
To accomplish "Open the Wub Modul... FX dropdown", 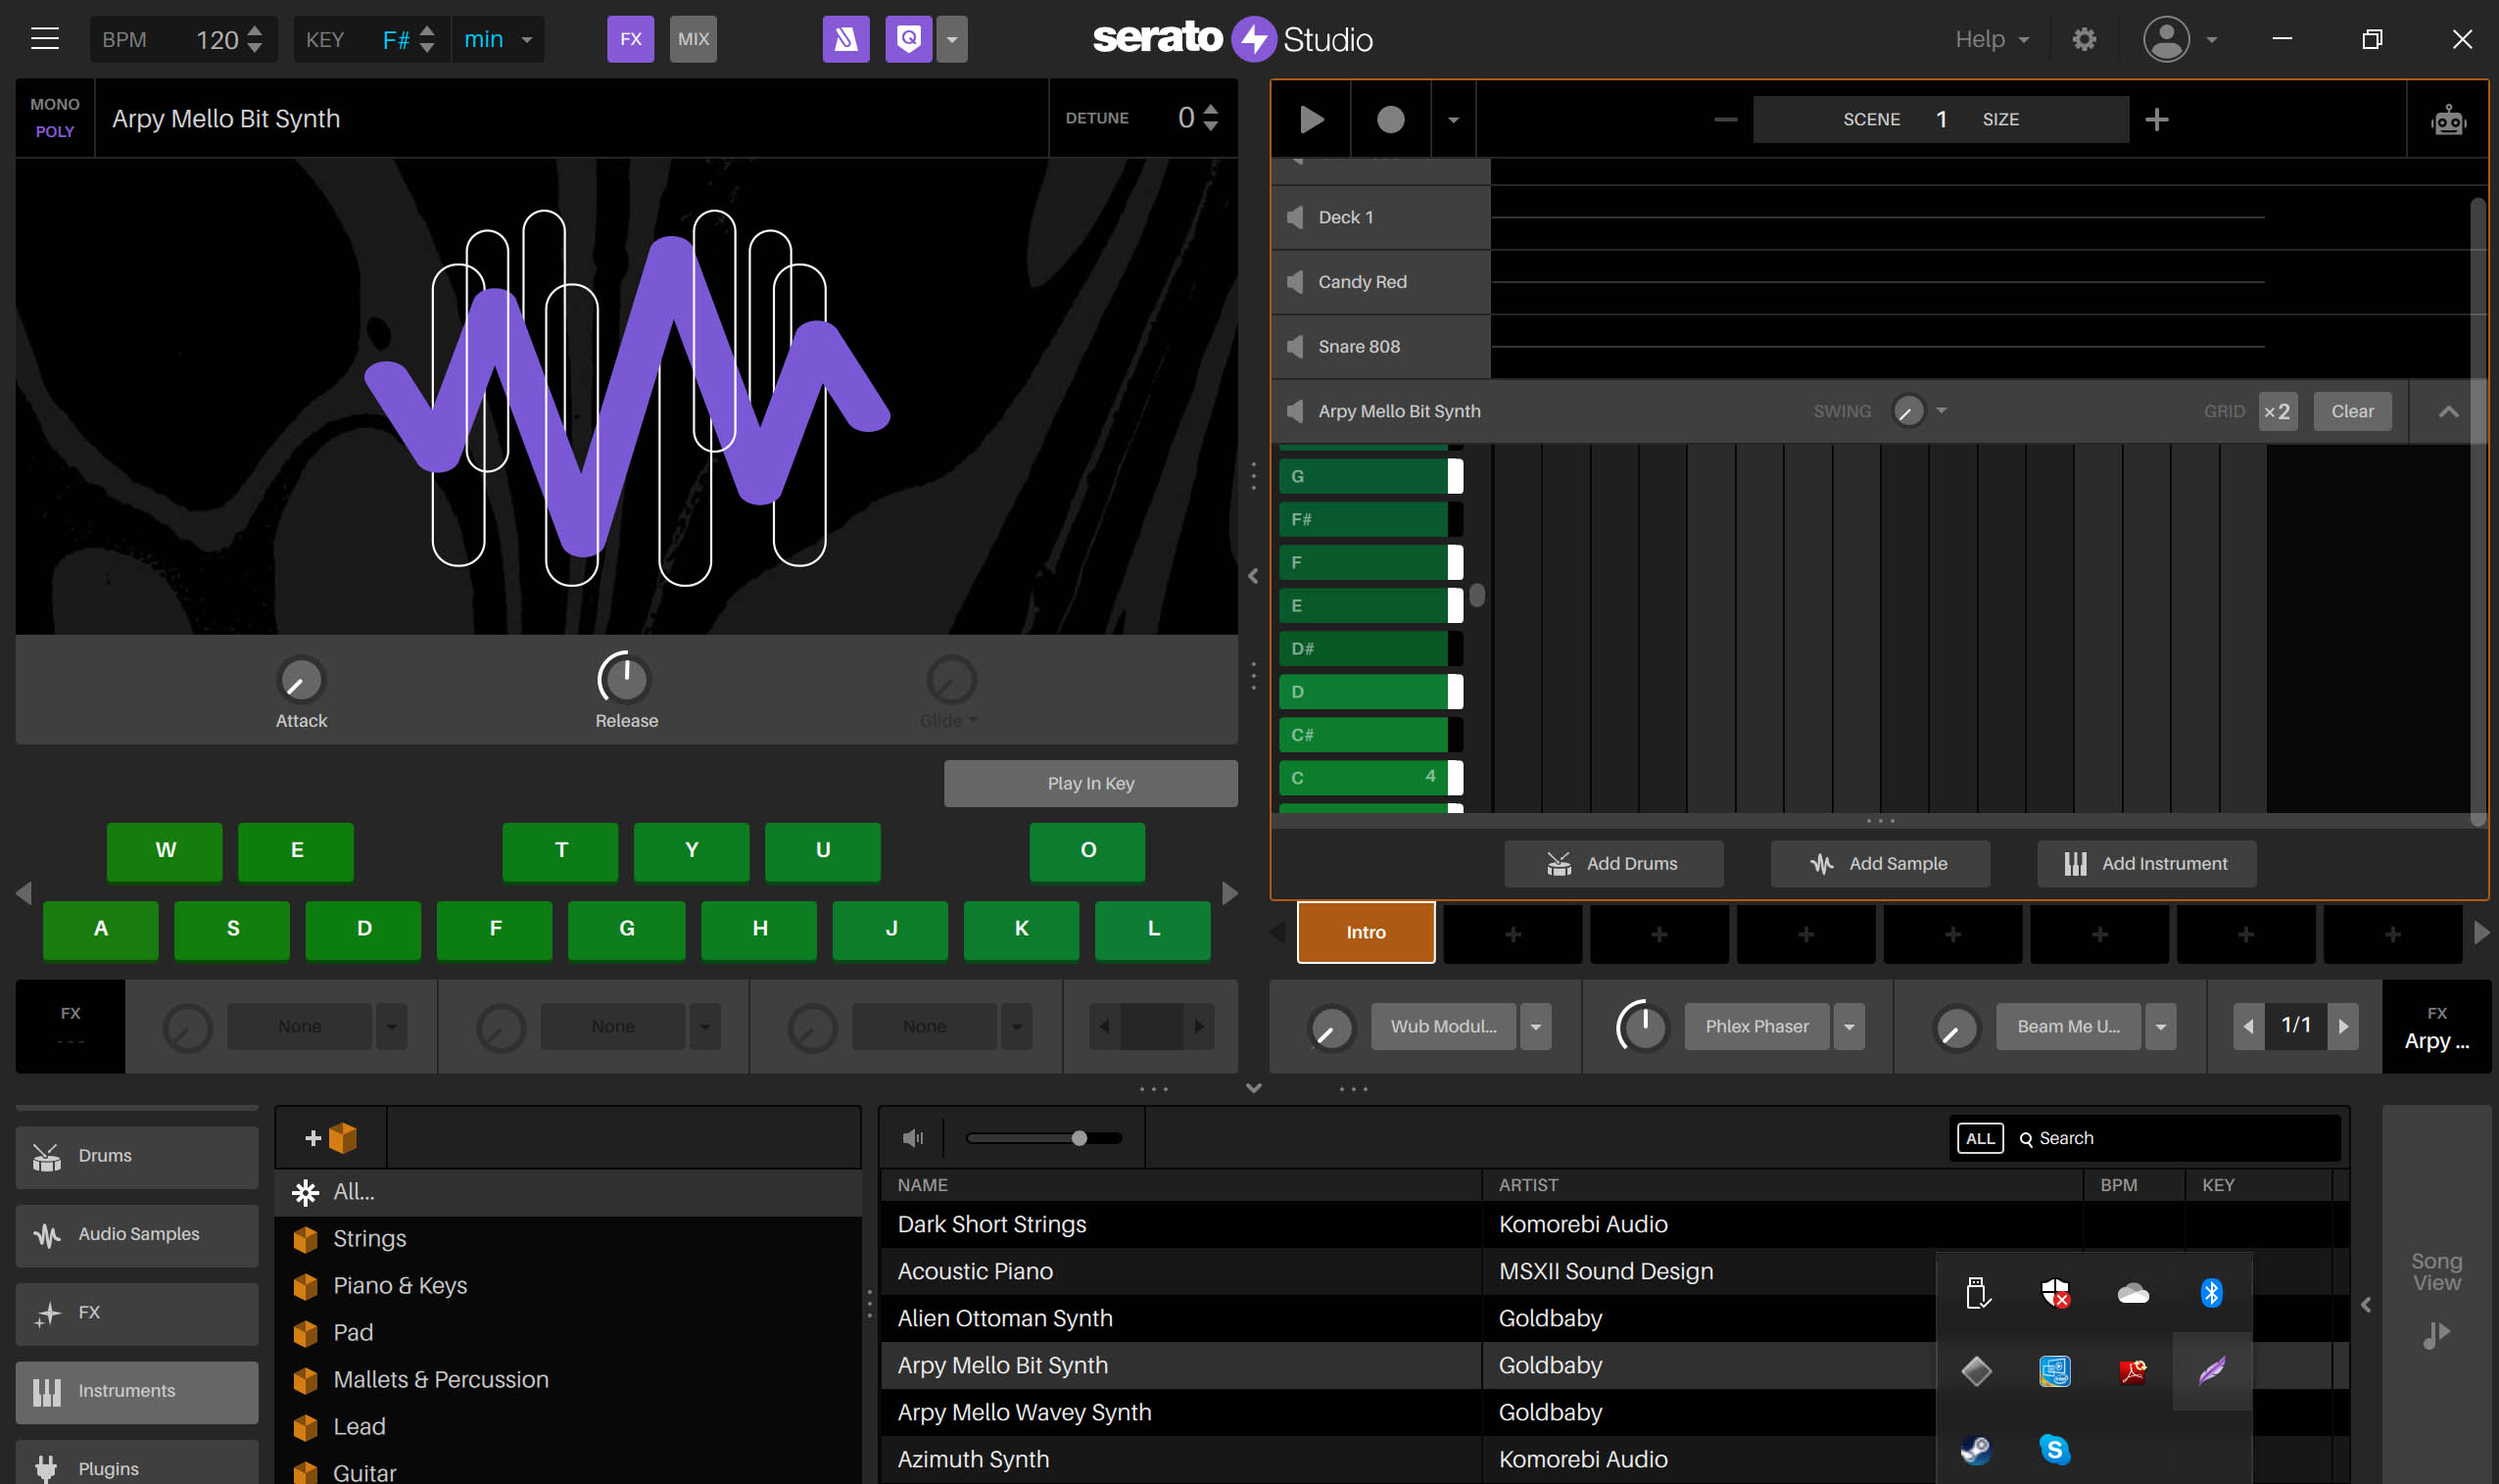I will 1535,1026.
